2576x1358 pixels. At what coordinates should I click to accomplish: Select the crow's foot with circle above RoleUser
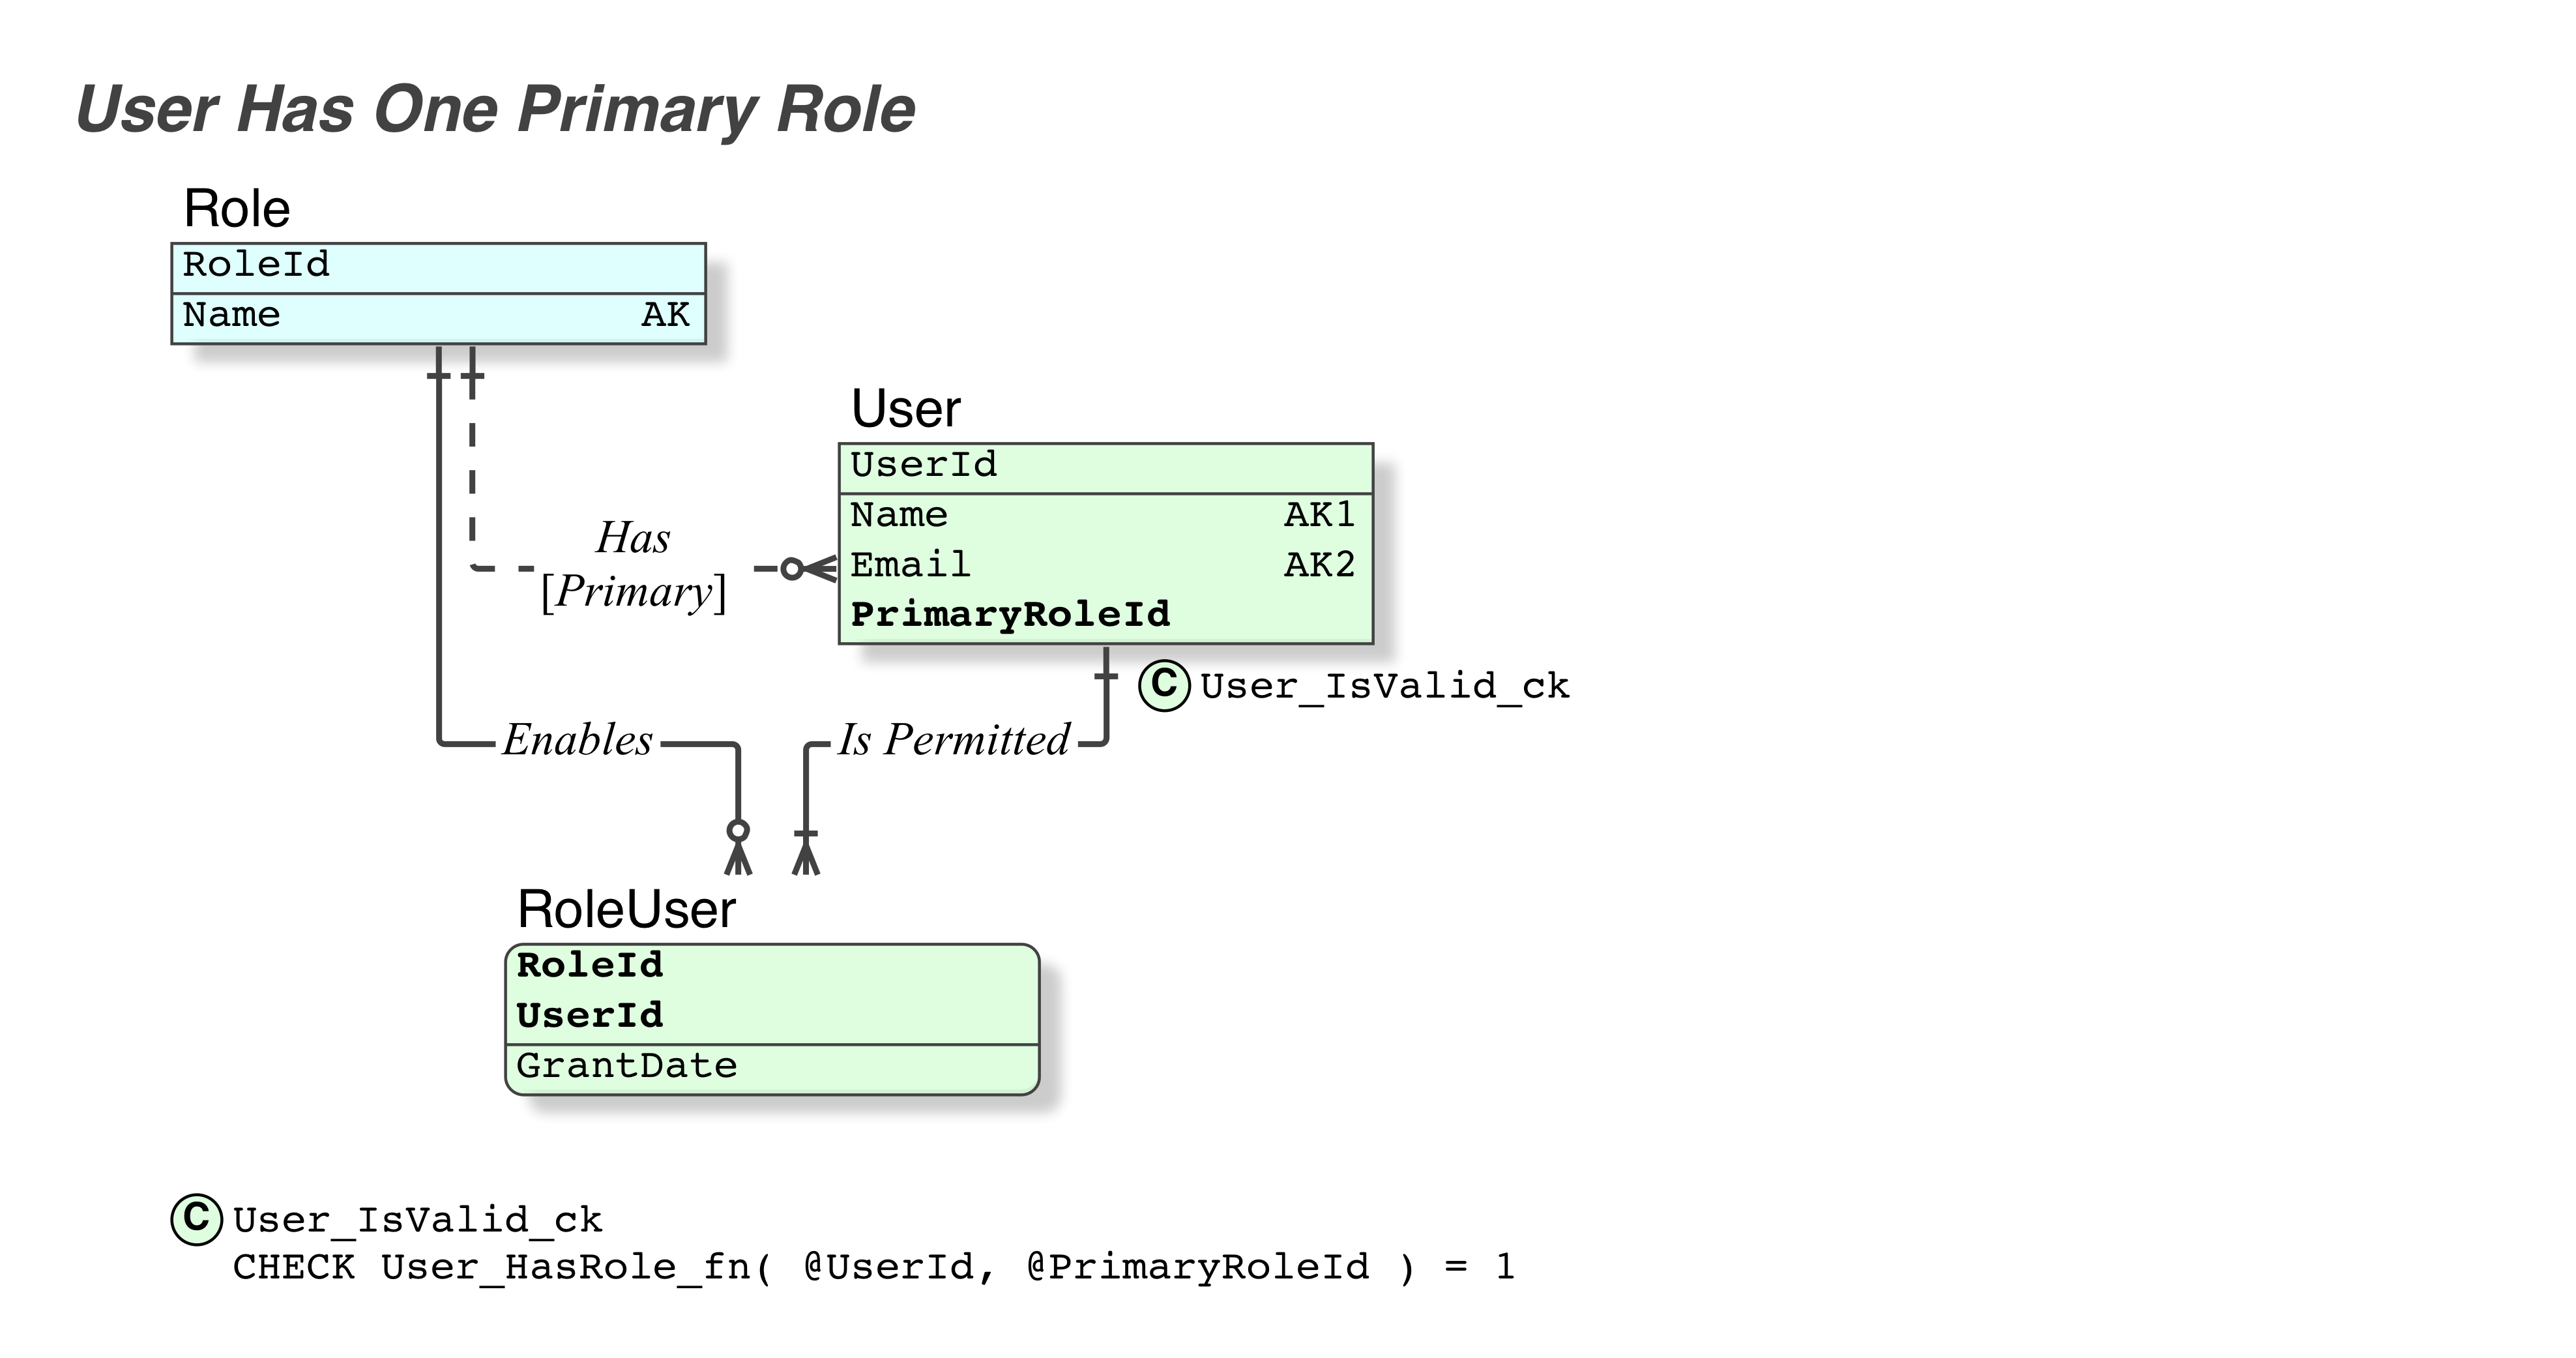pos(738,847)
